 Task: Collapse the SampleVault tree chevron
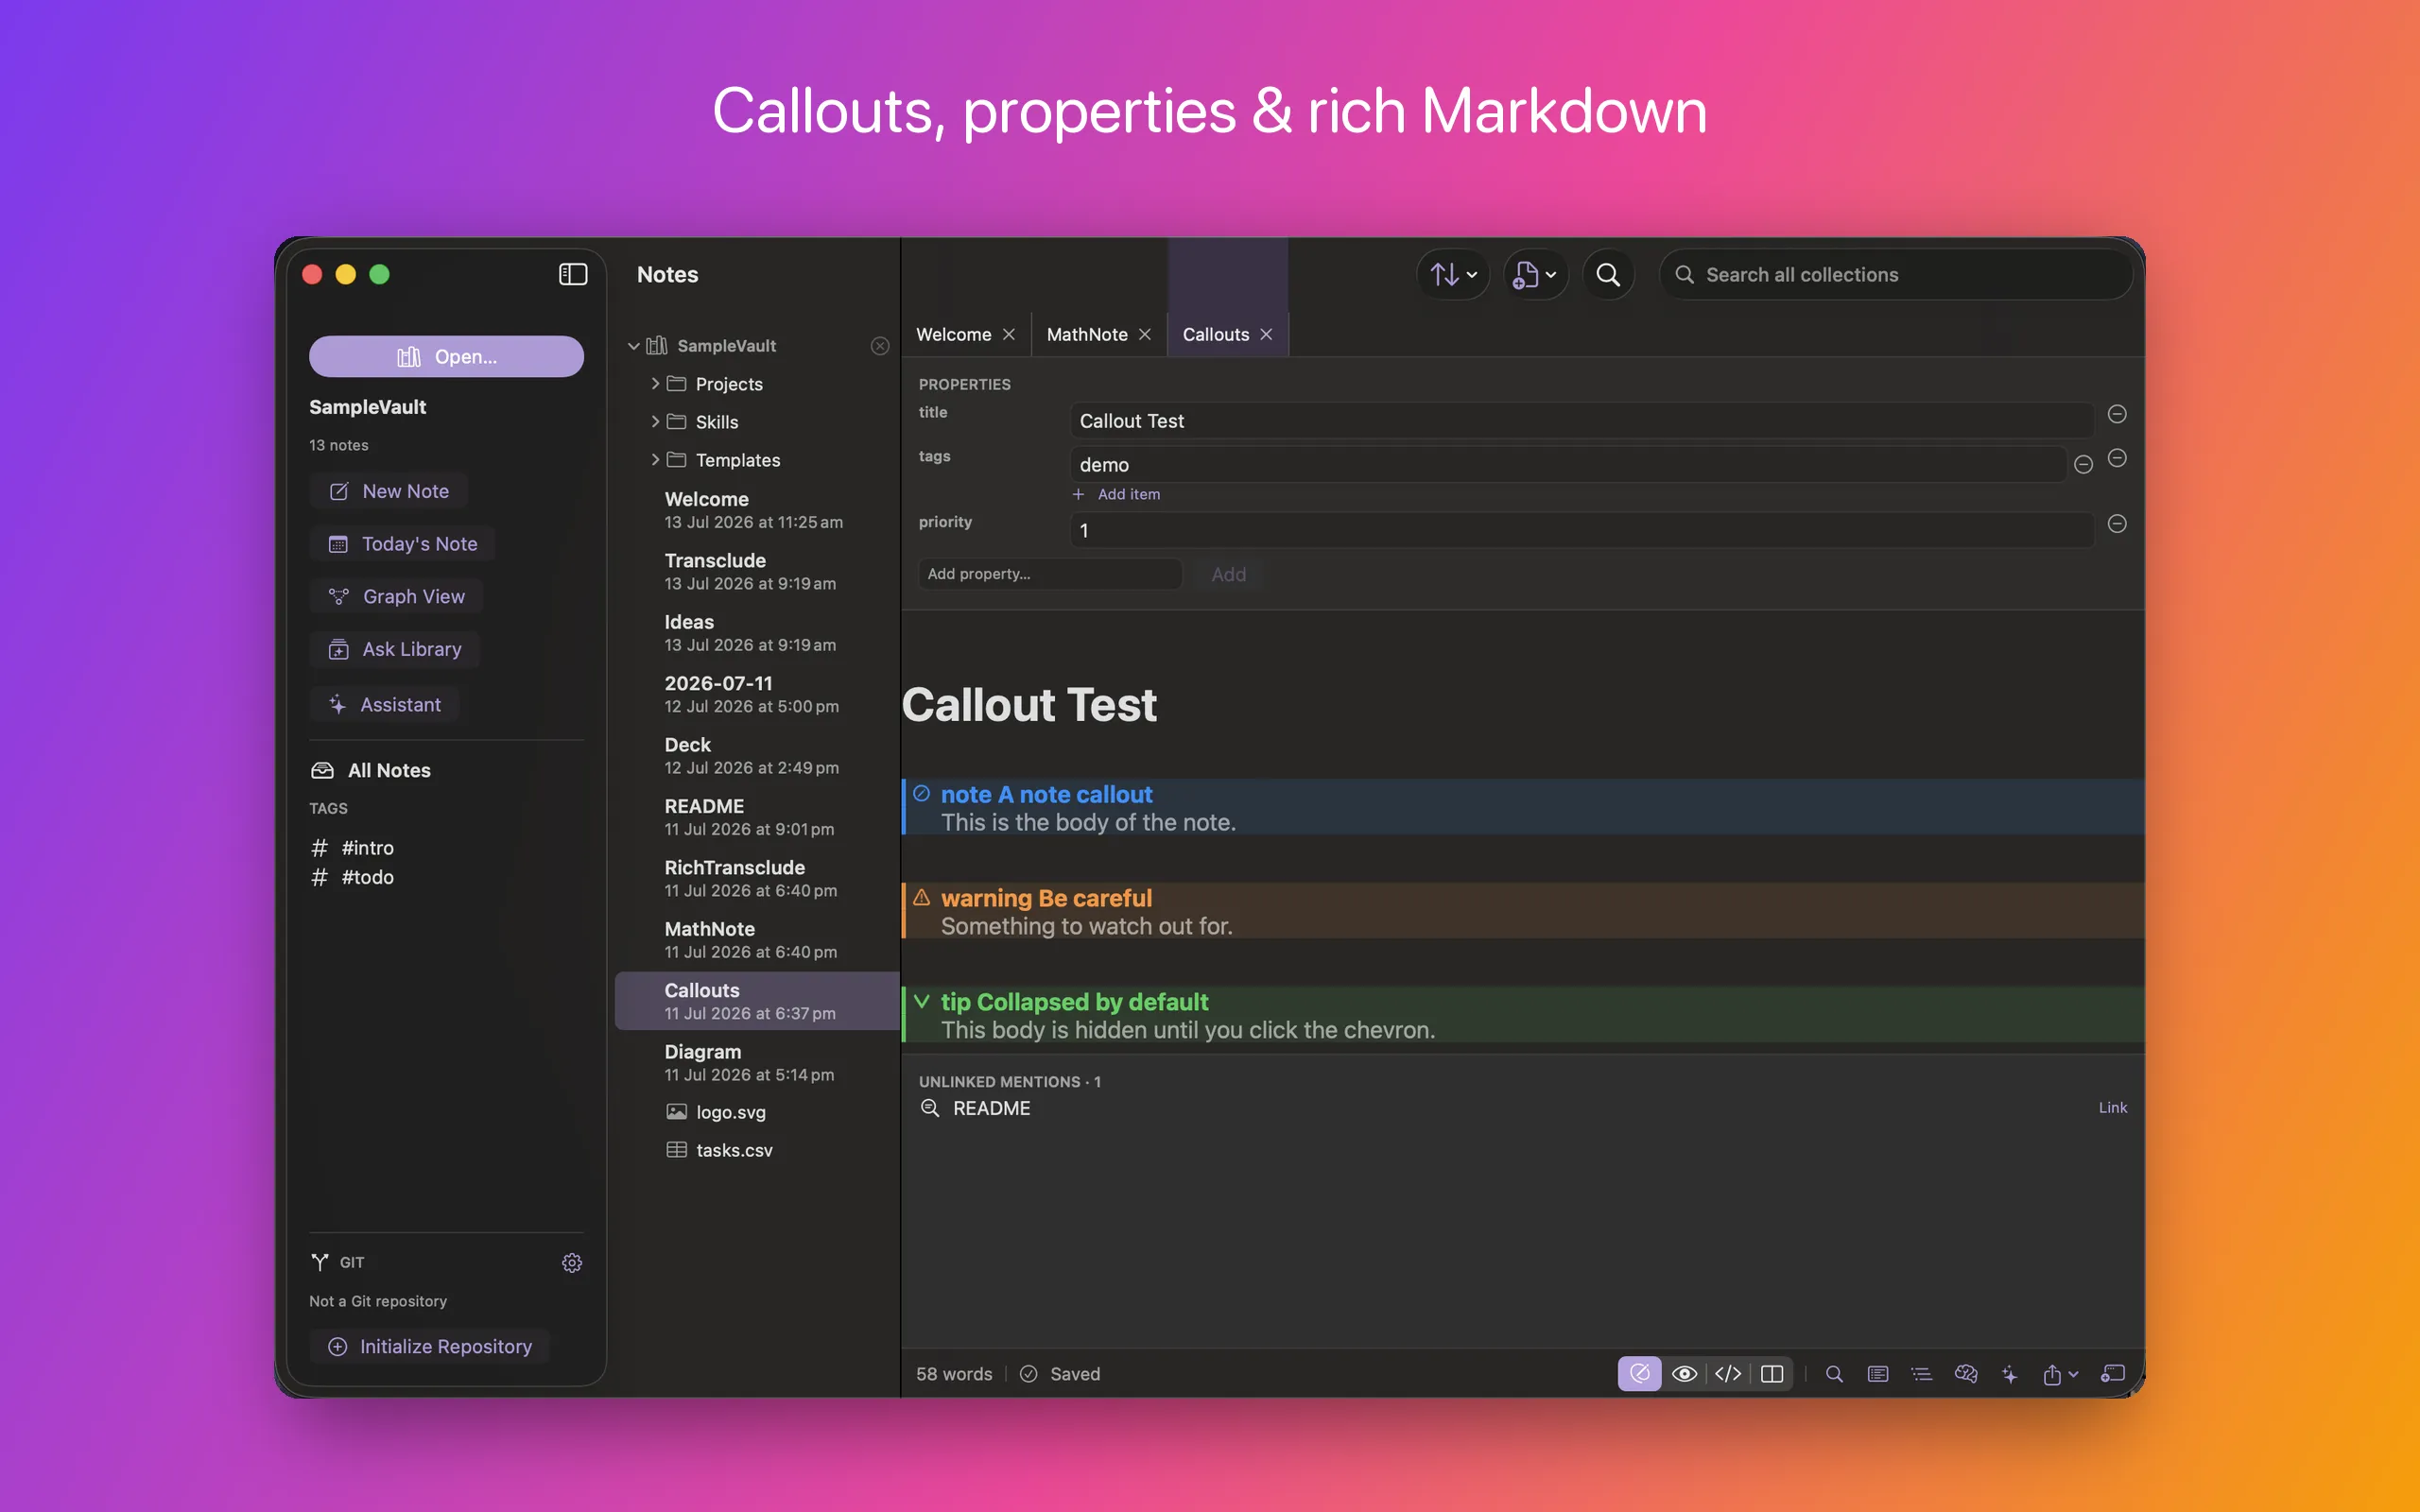pyautogui.click(x=633, y=346)
